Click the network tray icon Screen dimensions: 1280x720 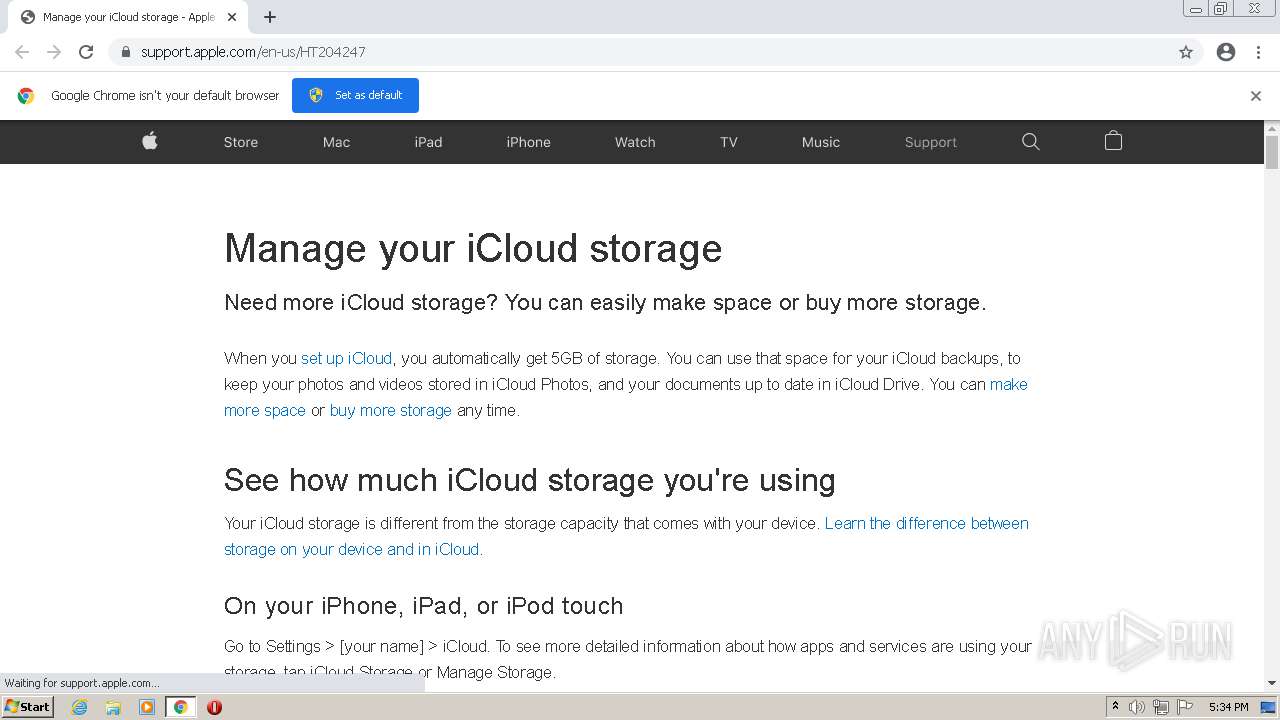point(1161,707)
